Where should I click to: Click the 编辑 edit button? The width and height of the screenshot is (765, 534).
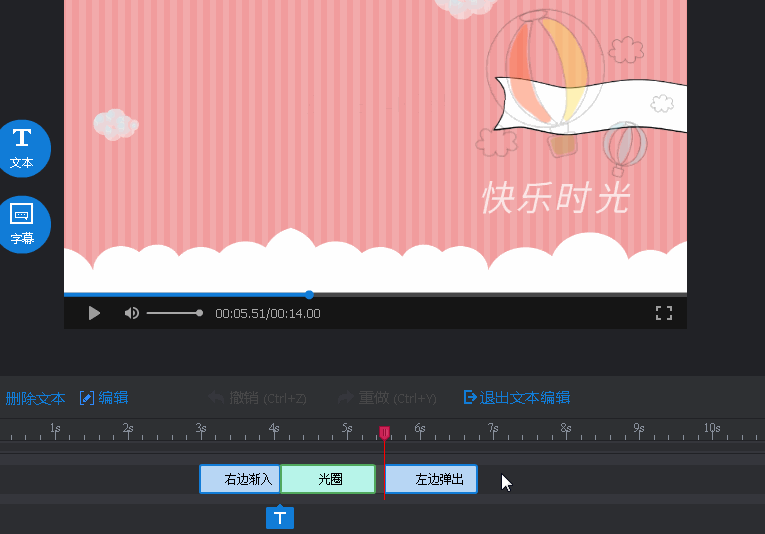coord(104,398)
